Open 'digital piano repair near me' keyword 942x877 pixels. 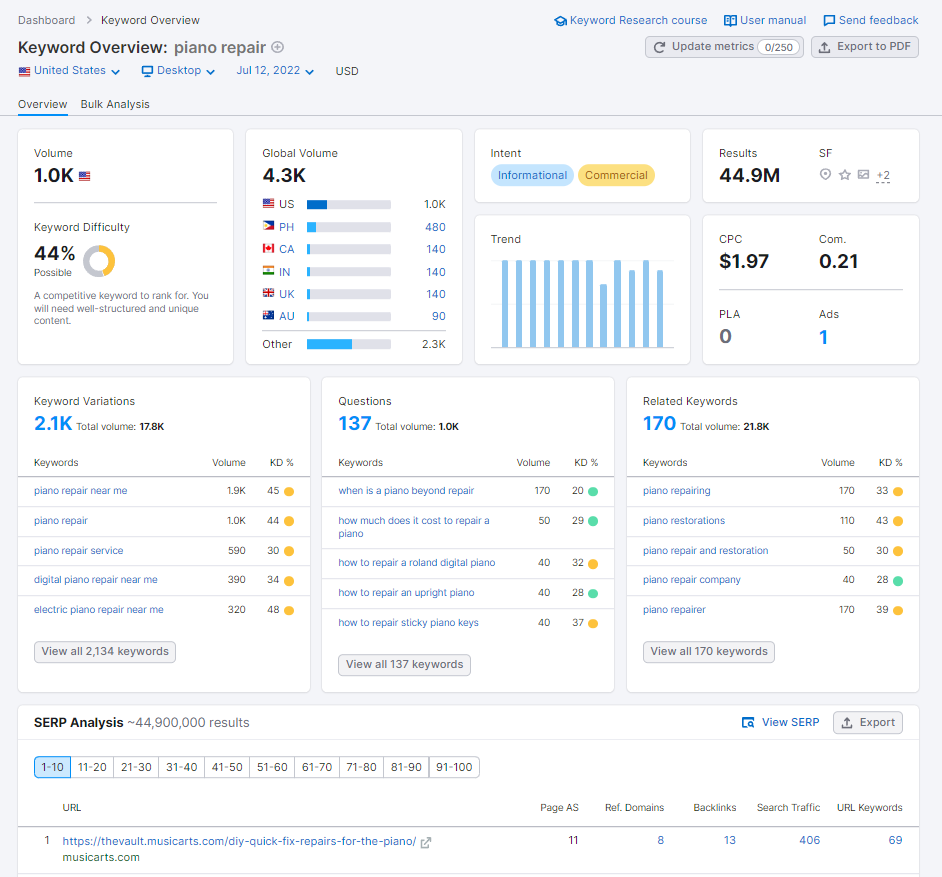click(96, 580)
